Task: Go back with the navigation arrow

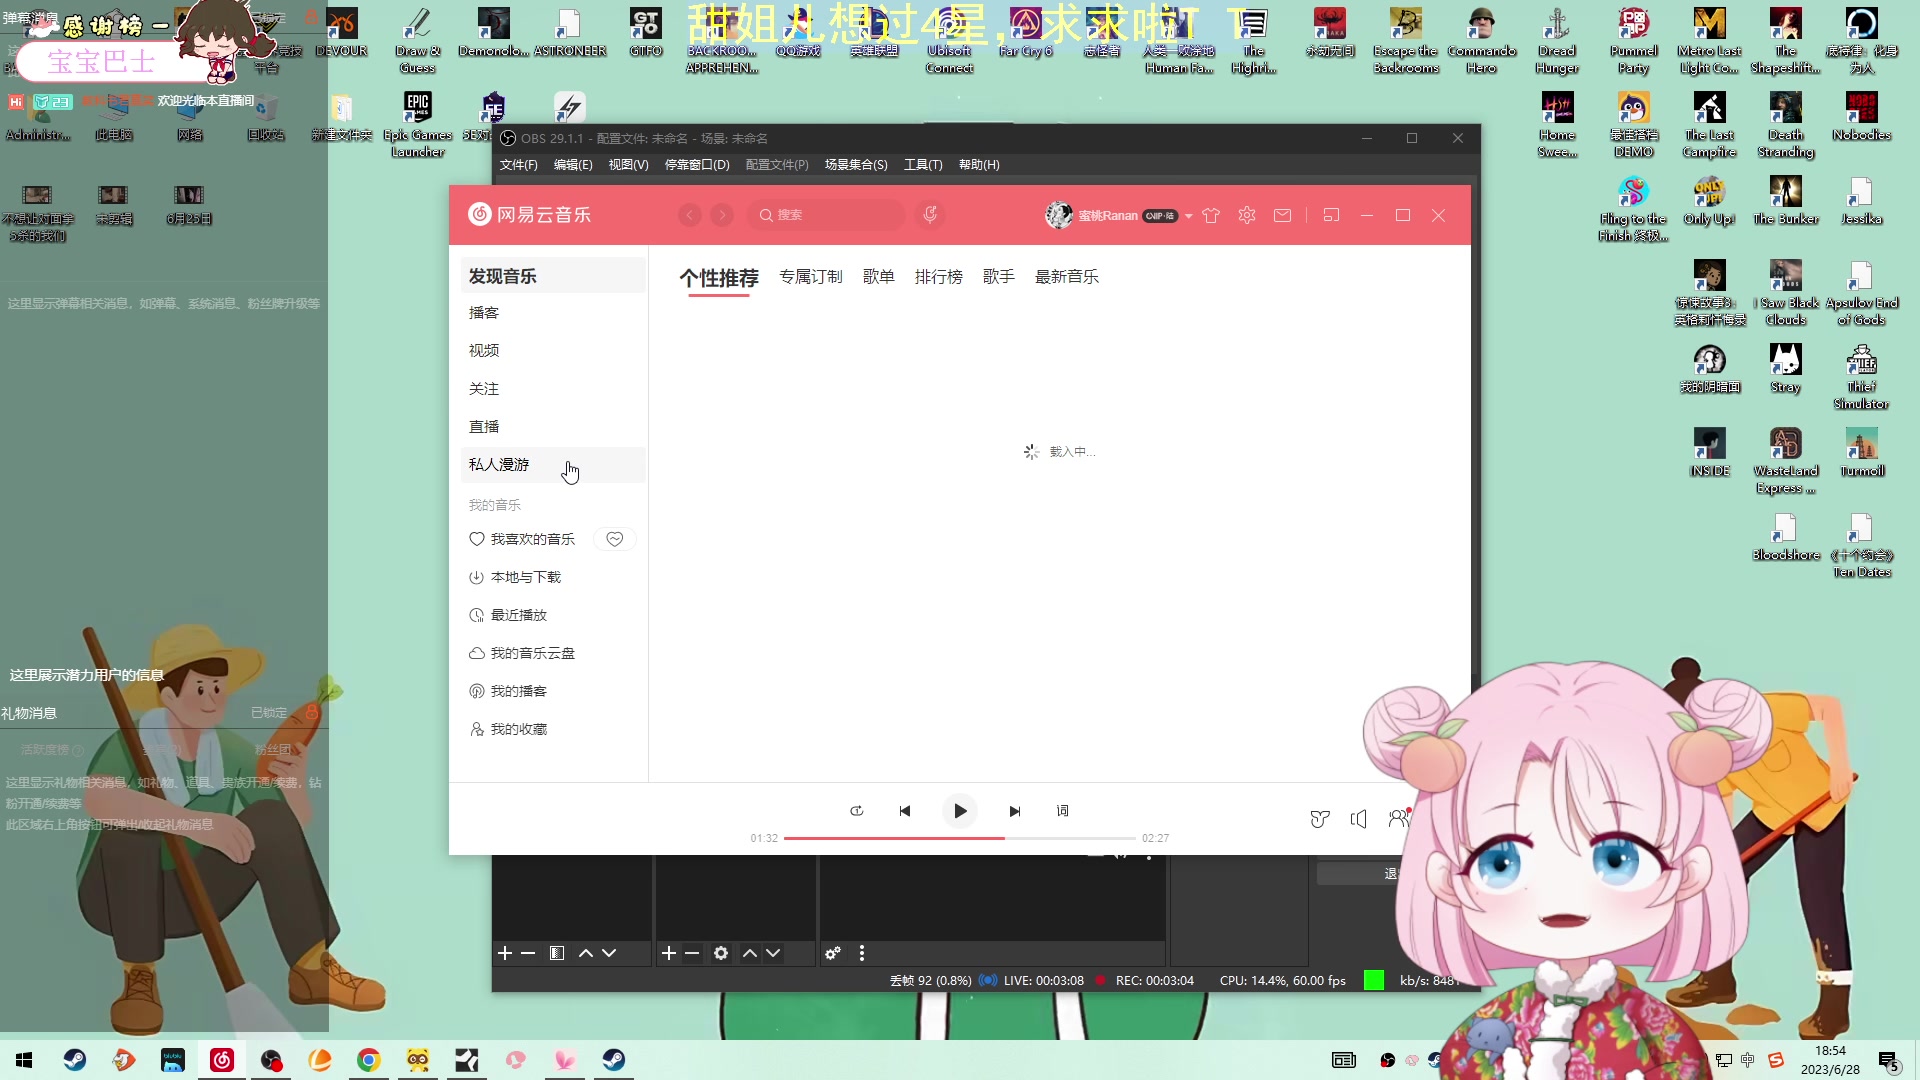Action: tap(690, 215)
